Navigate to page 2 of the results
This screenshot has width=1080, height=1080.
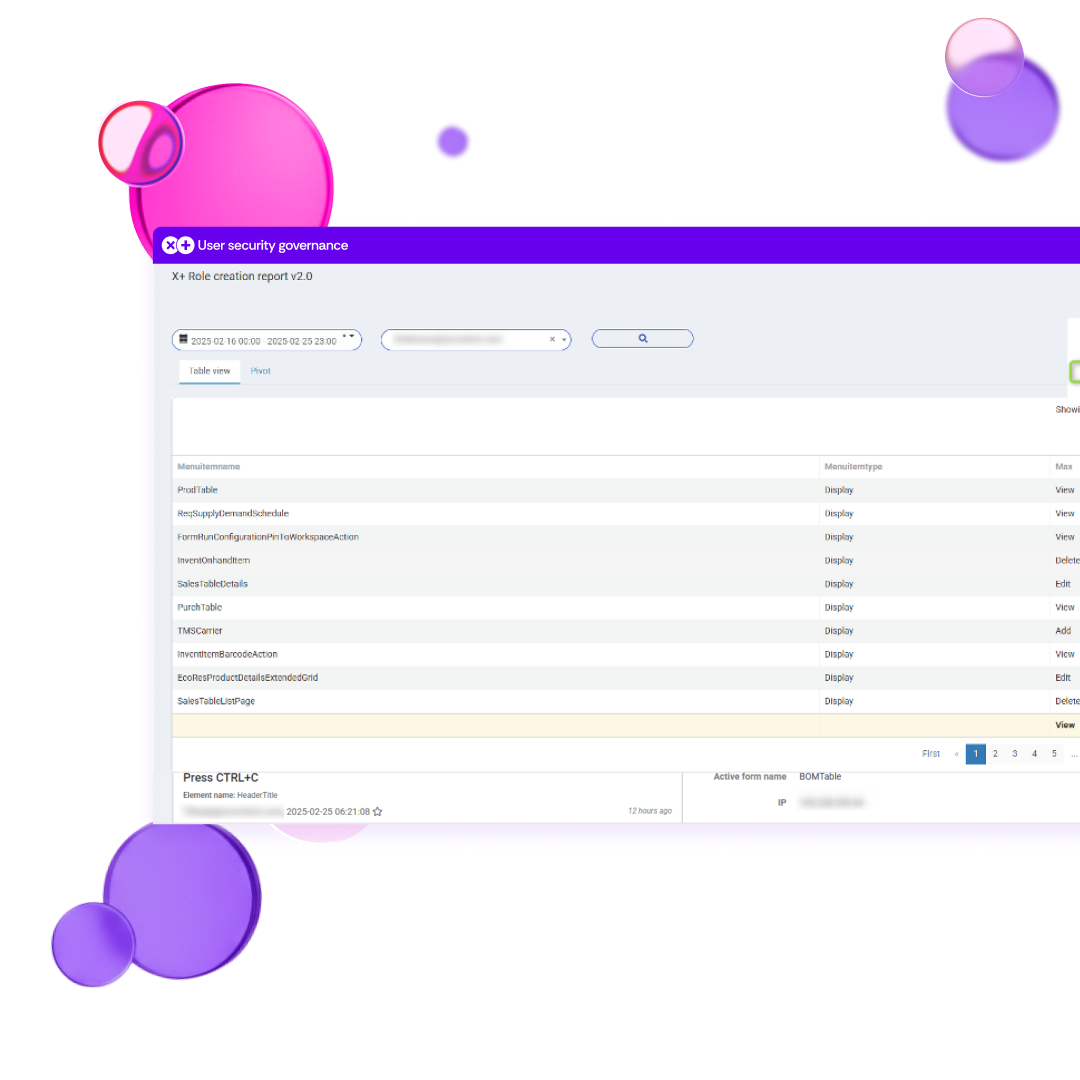click(x=995, y=753)
